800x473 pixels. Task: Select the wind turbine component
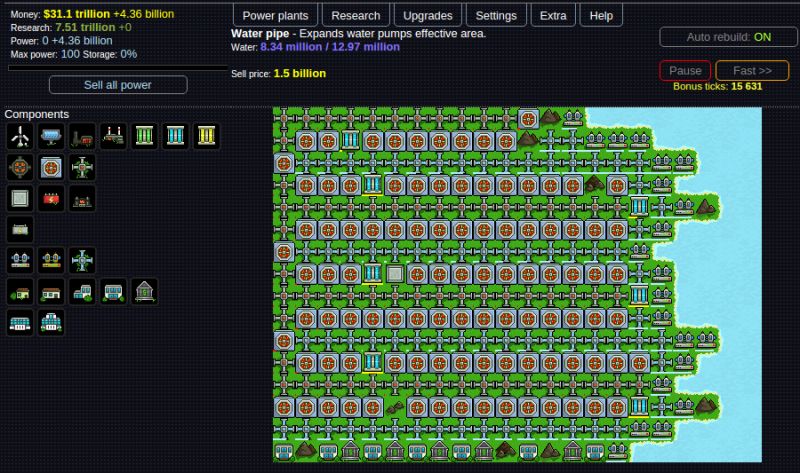coord(20,136)
